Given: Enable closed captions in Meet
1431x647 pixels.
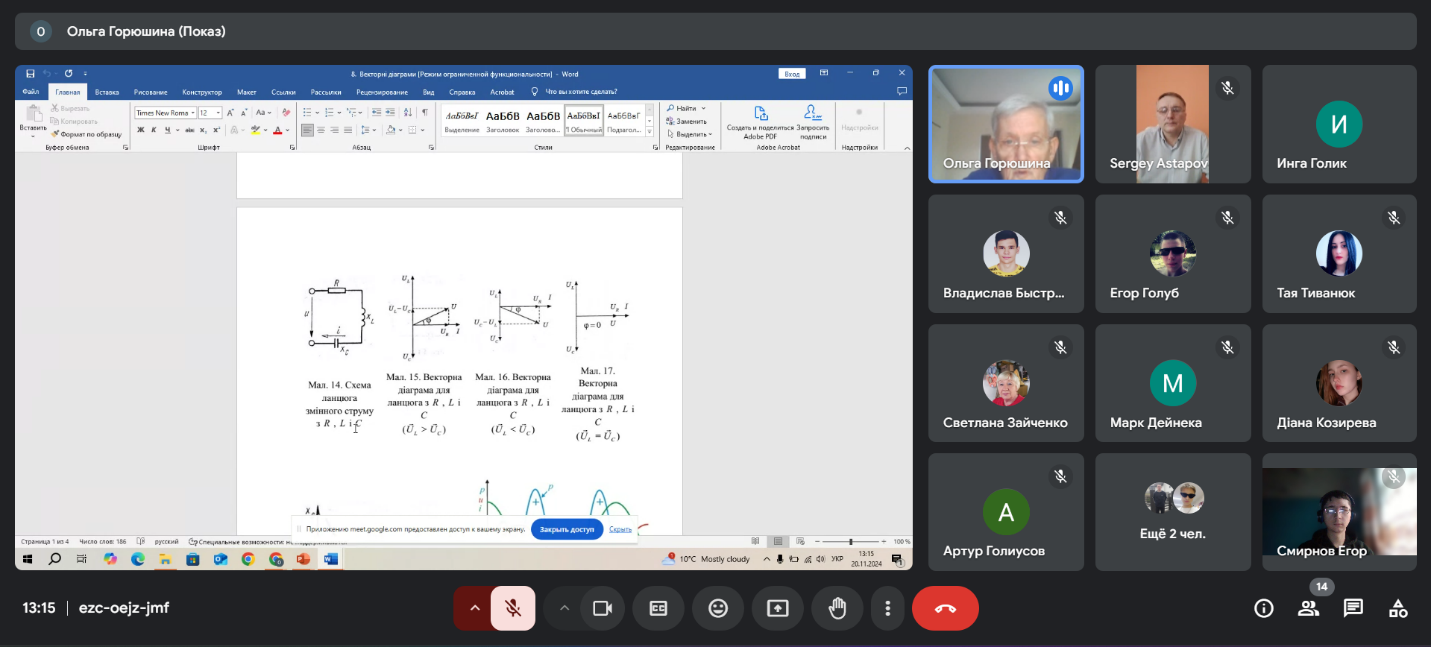Looking at the screenshot, I should click(658, 608).
